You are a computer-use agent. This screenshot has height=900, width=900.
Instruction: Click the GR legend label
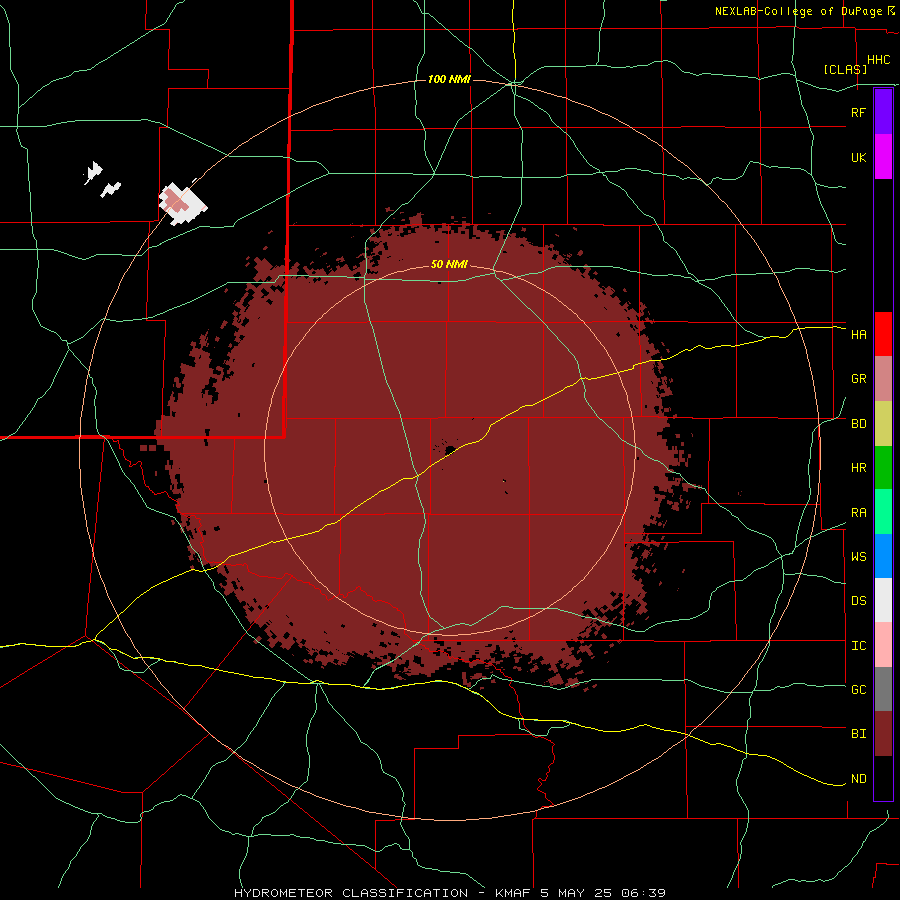click(x=858, y=379)
